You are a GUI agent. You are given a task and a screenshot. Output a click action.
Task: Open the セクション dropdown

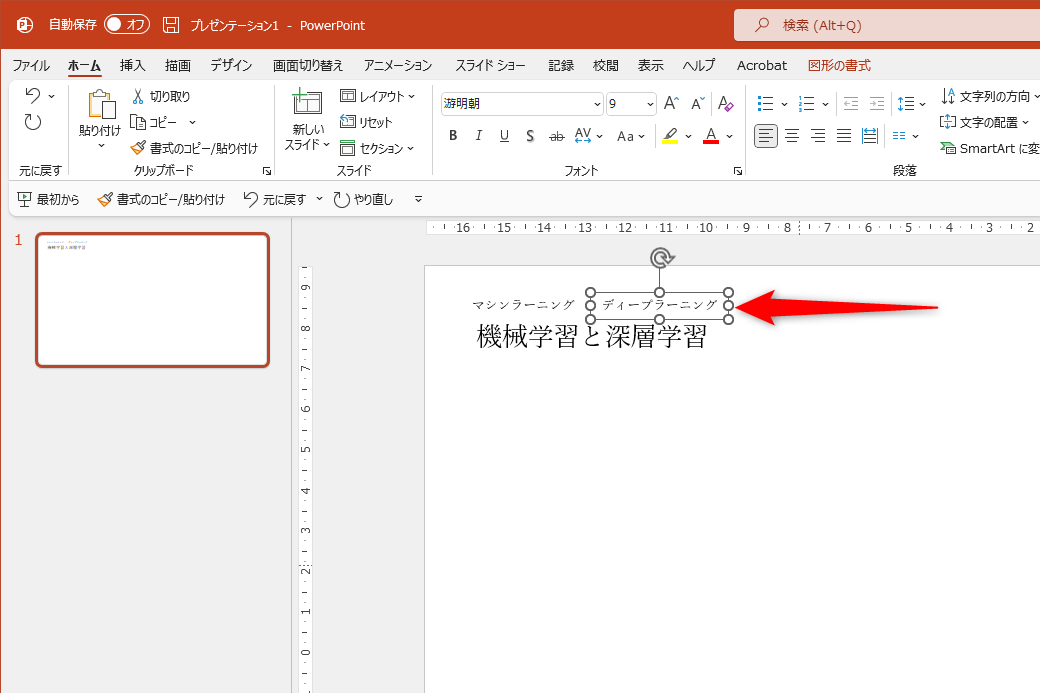(377, 148)
